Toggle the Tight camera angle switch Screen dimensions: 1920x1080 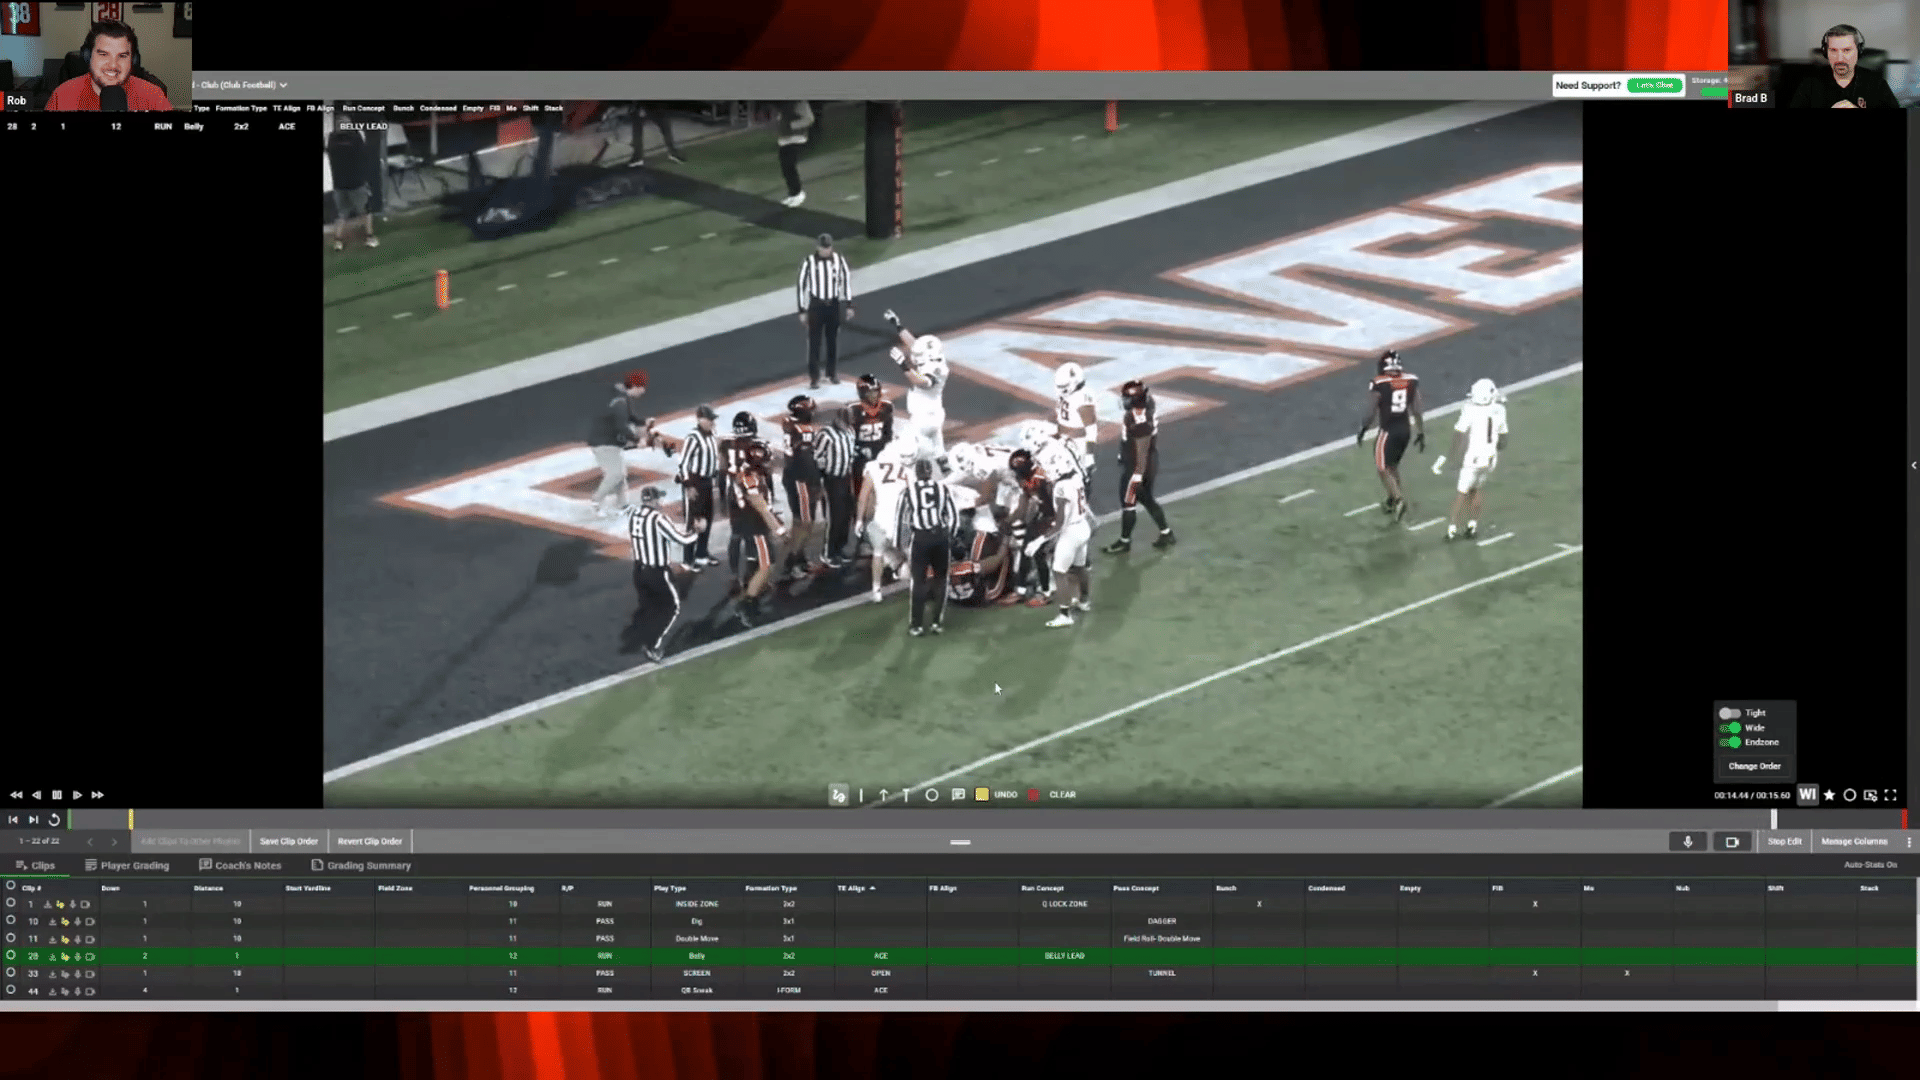1730,713
